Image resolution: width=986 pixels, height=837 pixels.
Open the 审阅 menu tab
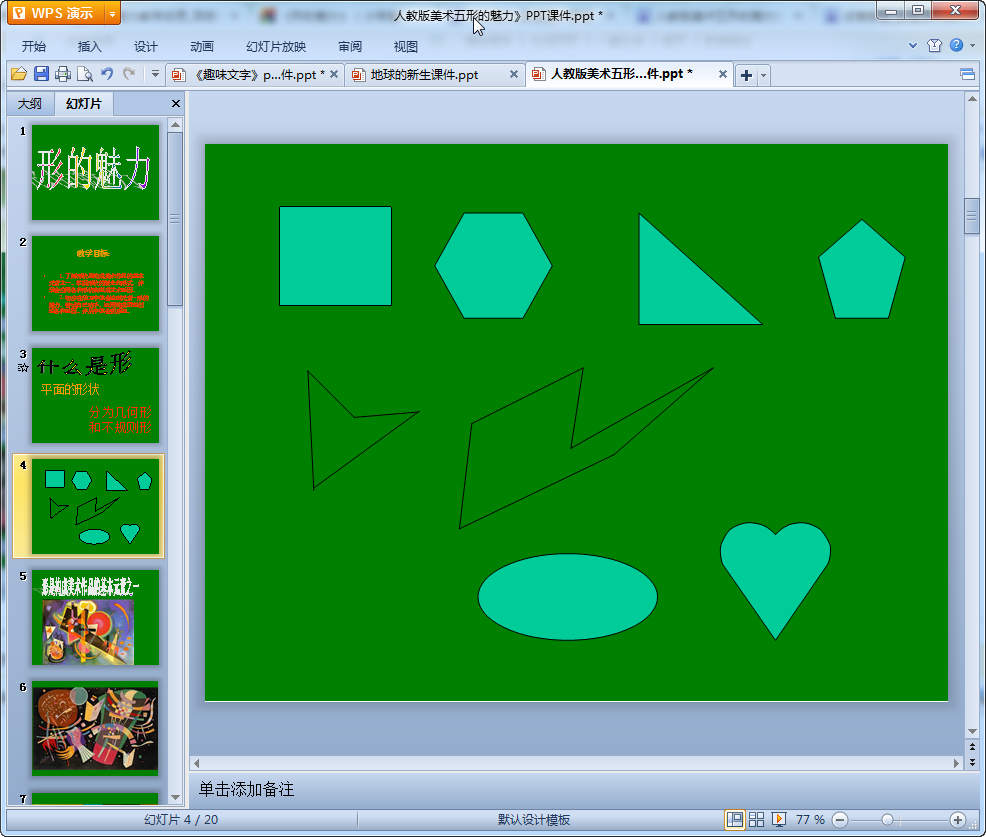(x=350, y=47)
